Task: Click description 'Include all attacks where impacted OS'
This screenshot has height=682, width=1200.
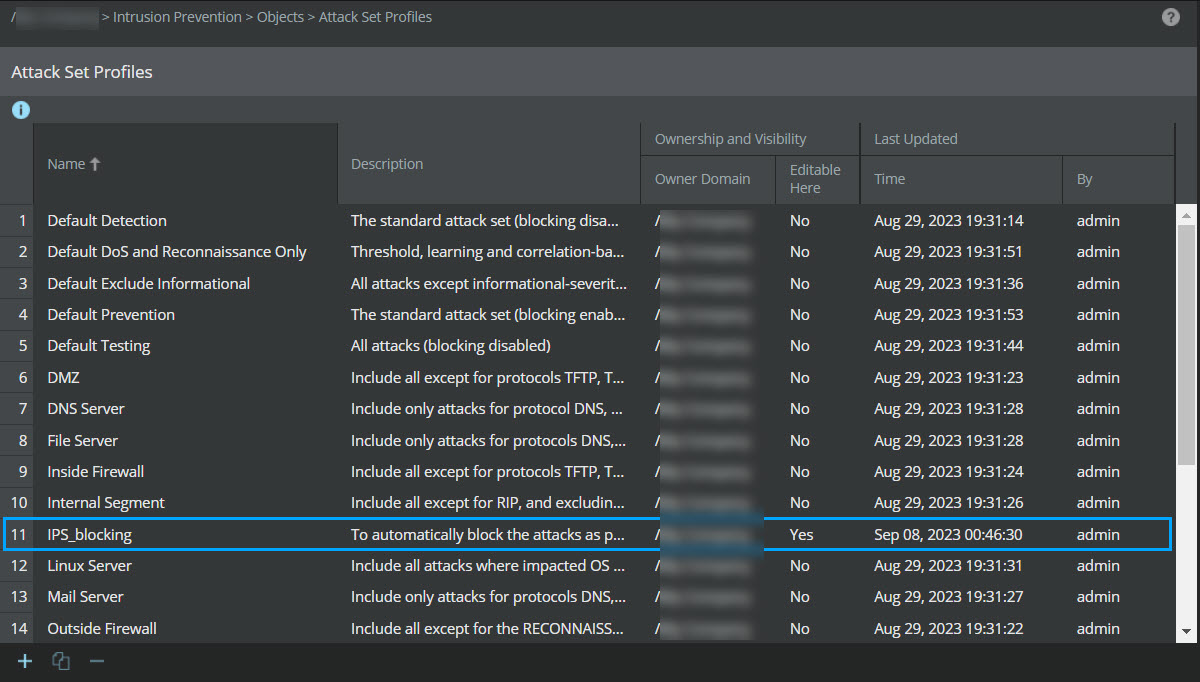Action: pos(488,566)
